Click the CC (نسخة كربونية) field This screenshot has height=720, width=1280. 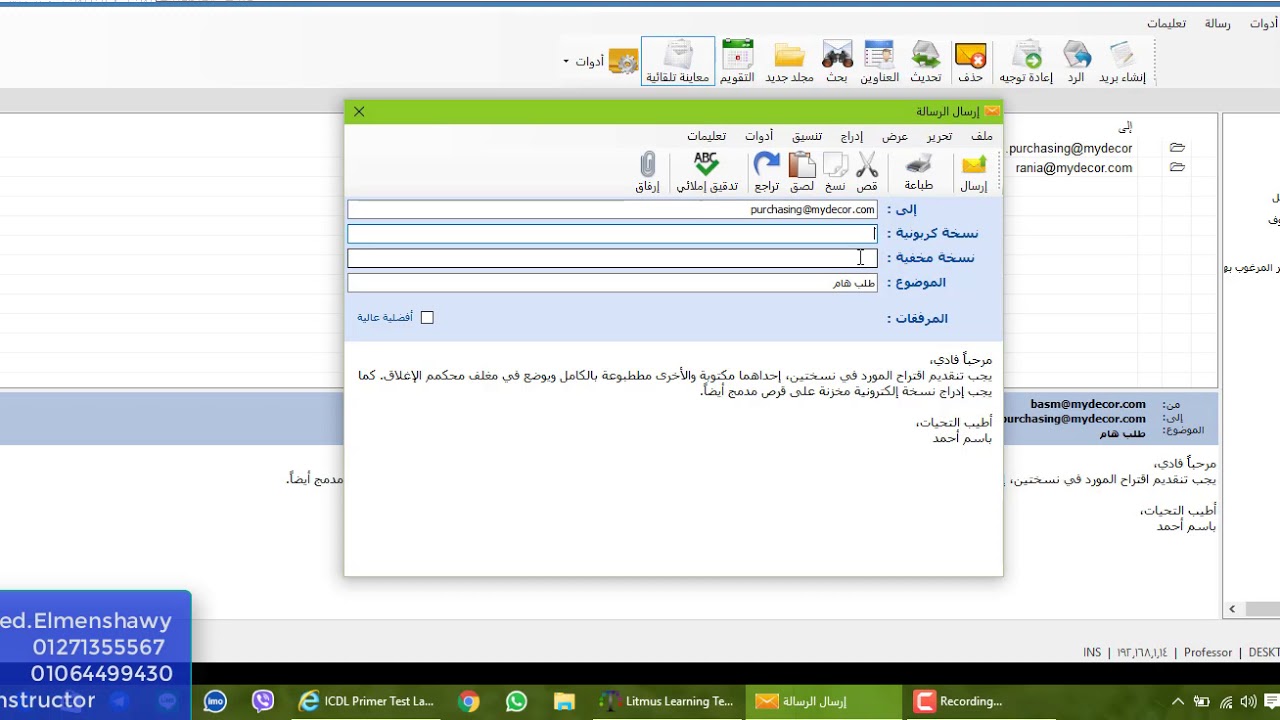click(x=612, y=234)
